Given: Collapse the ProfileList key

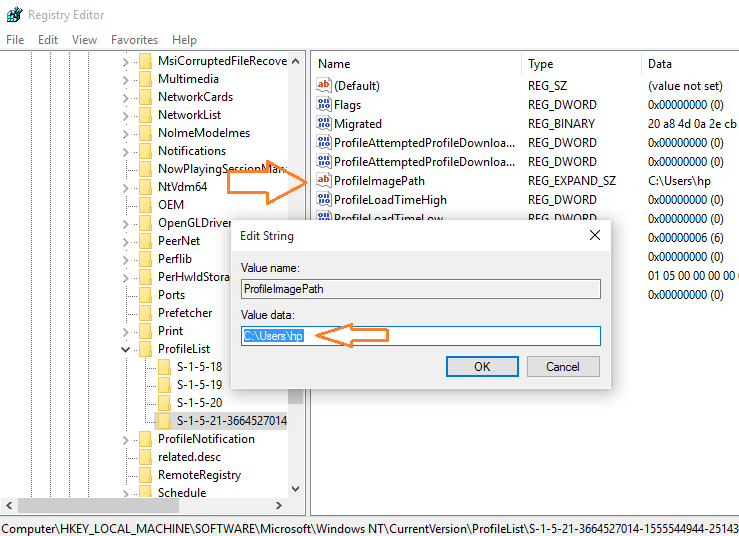Looking at the screenshot, I should [125, 349].
